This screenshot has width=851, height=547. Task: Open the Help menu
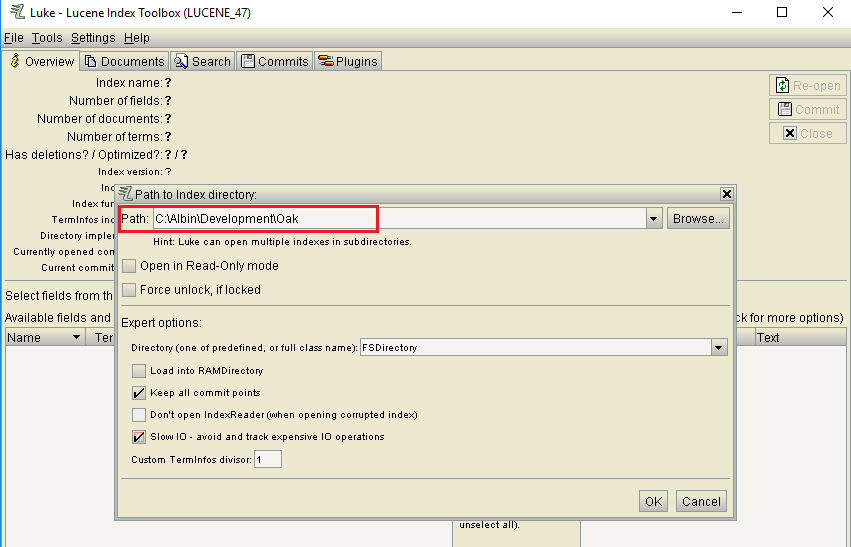click(x=136, y=38)
